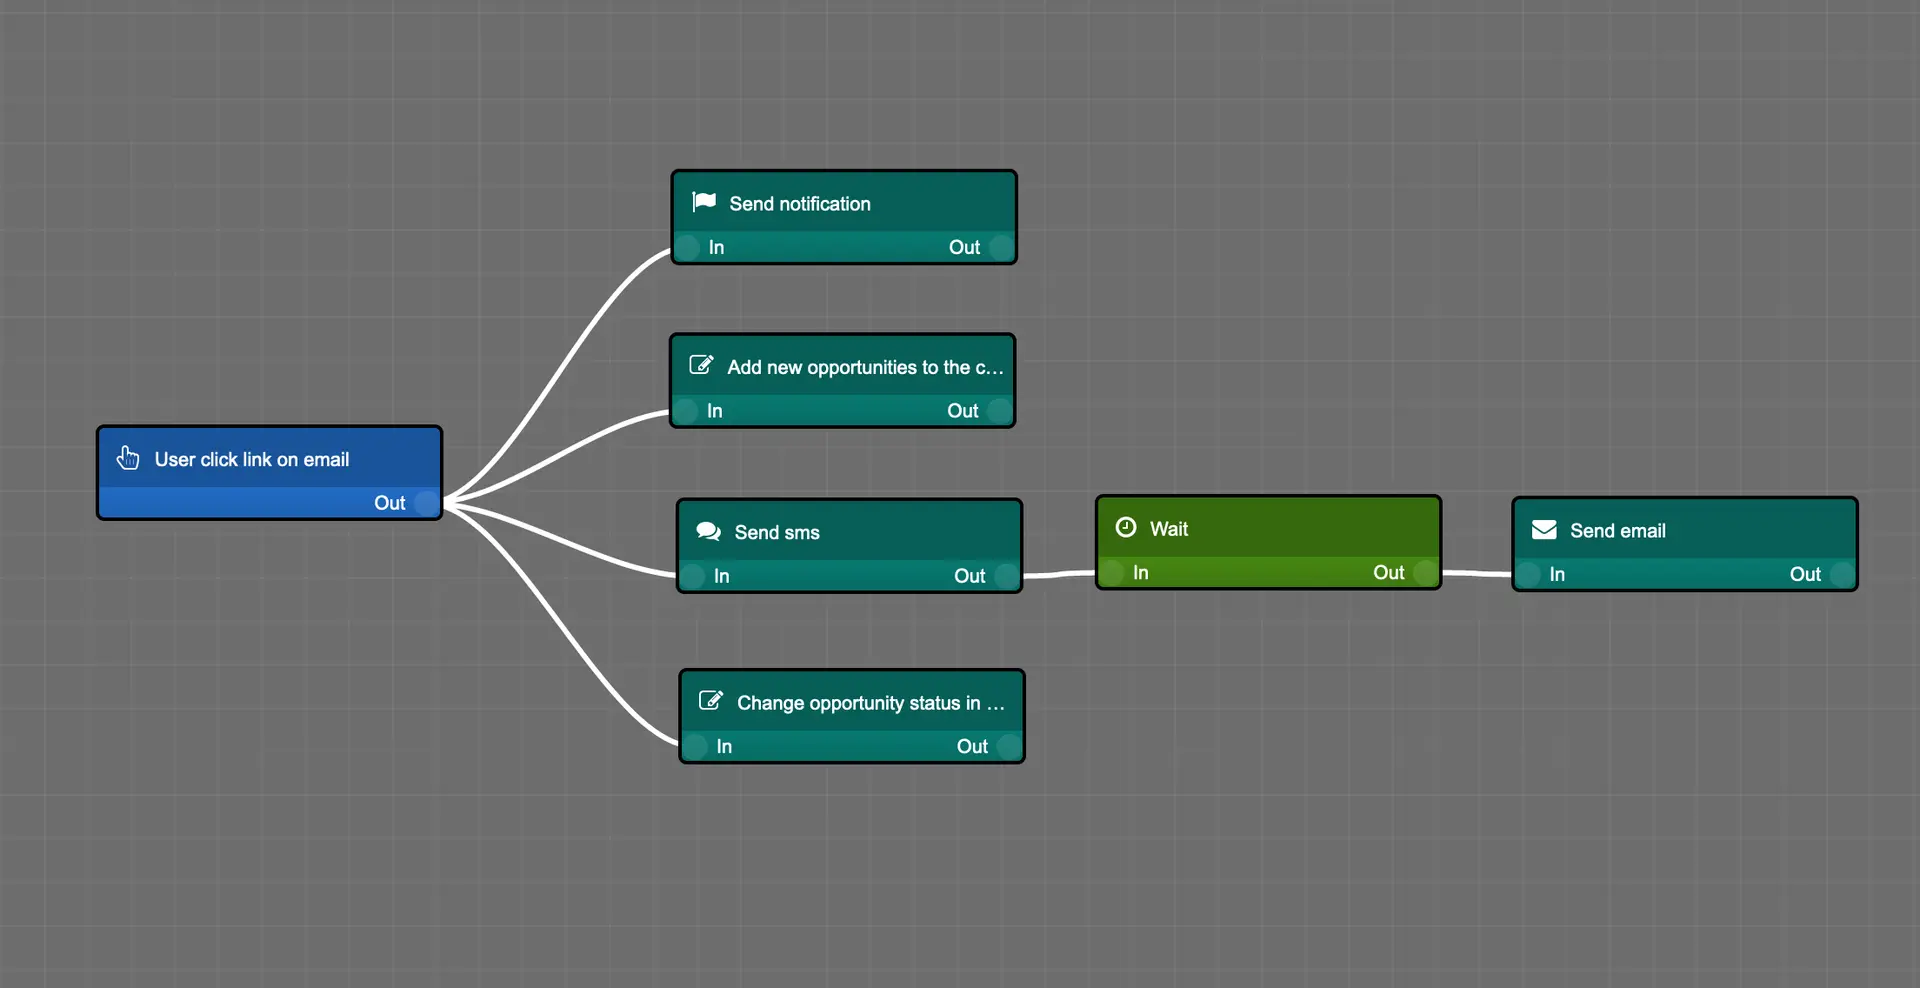Click the envelope icon on Send email

pos(1544,529)
